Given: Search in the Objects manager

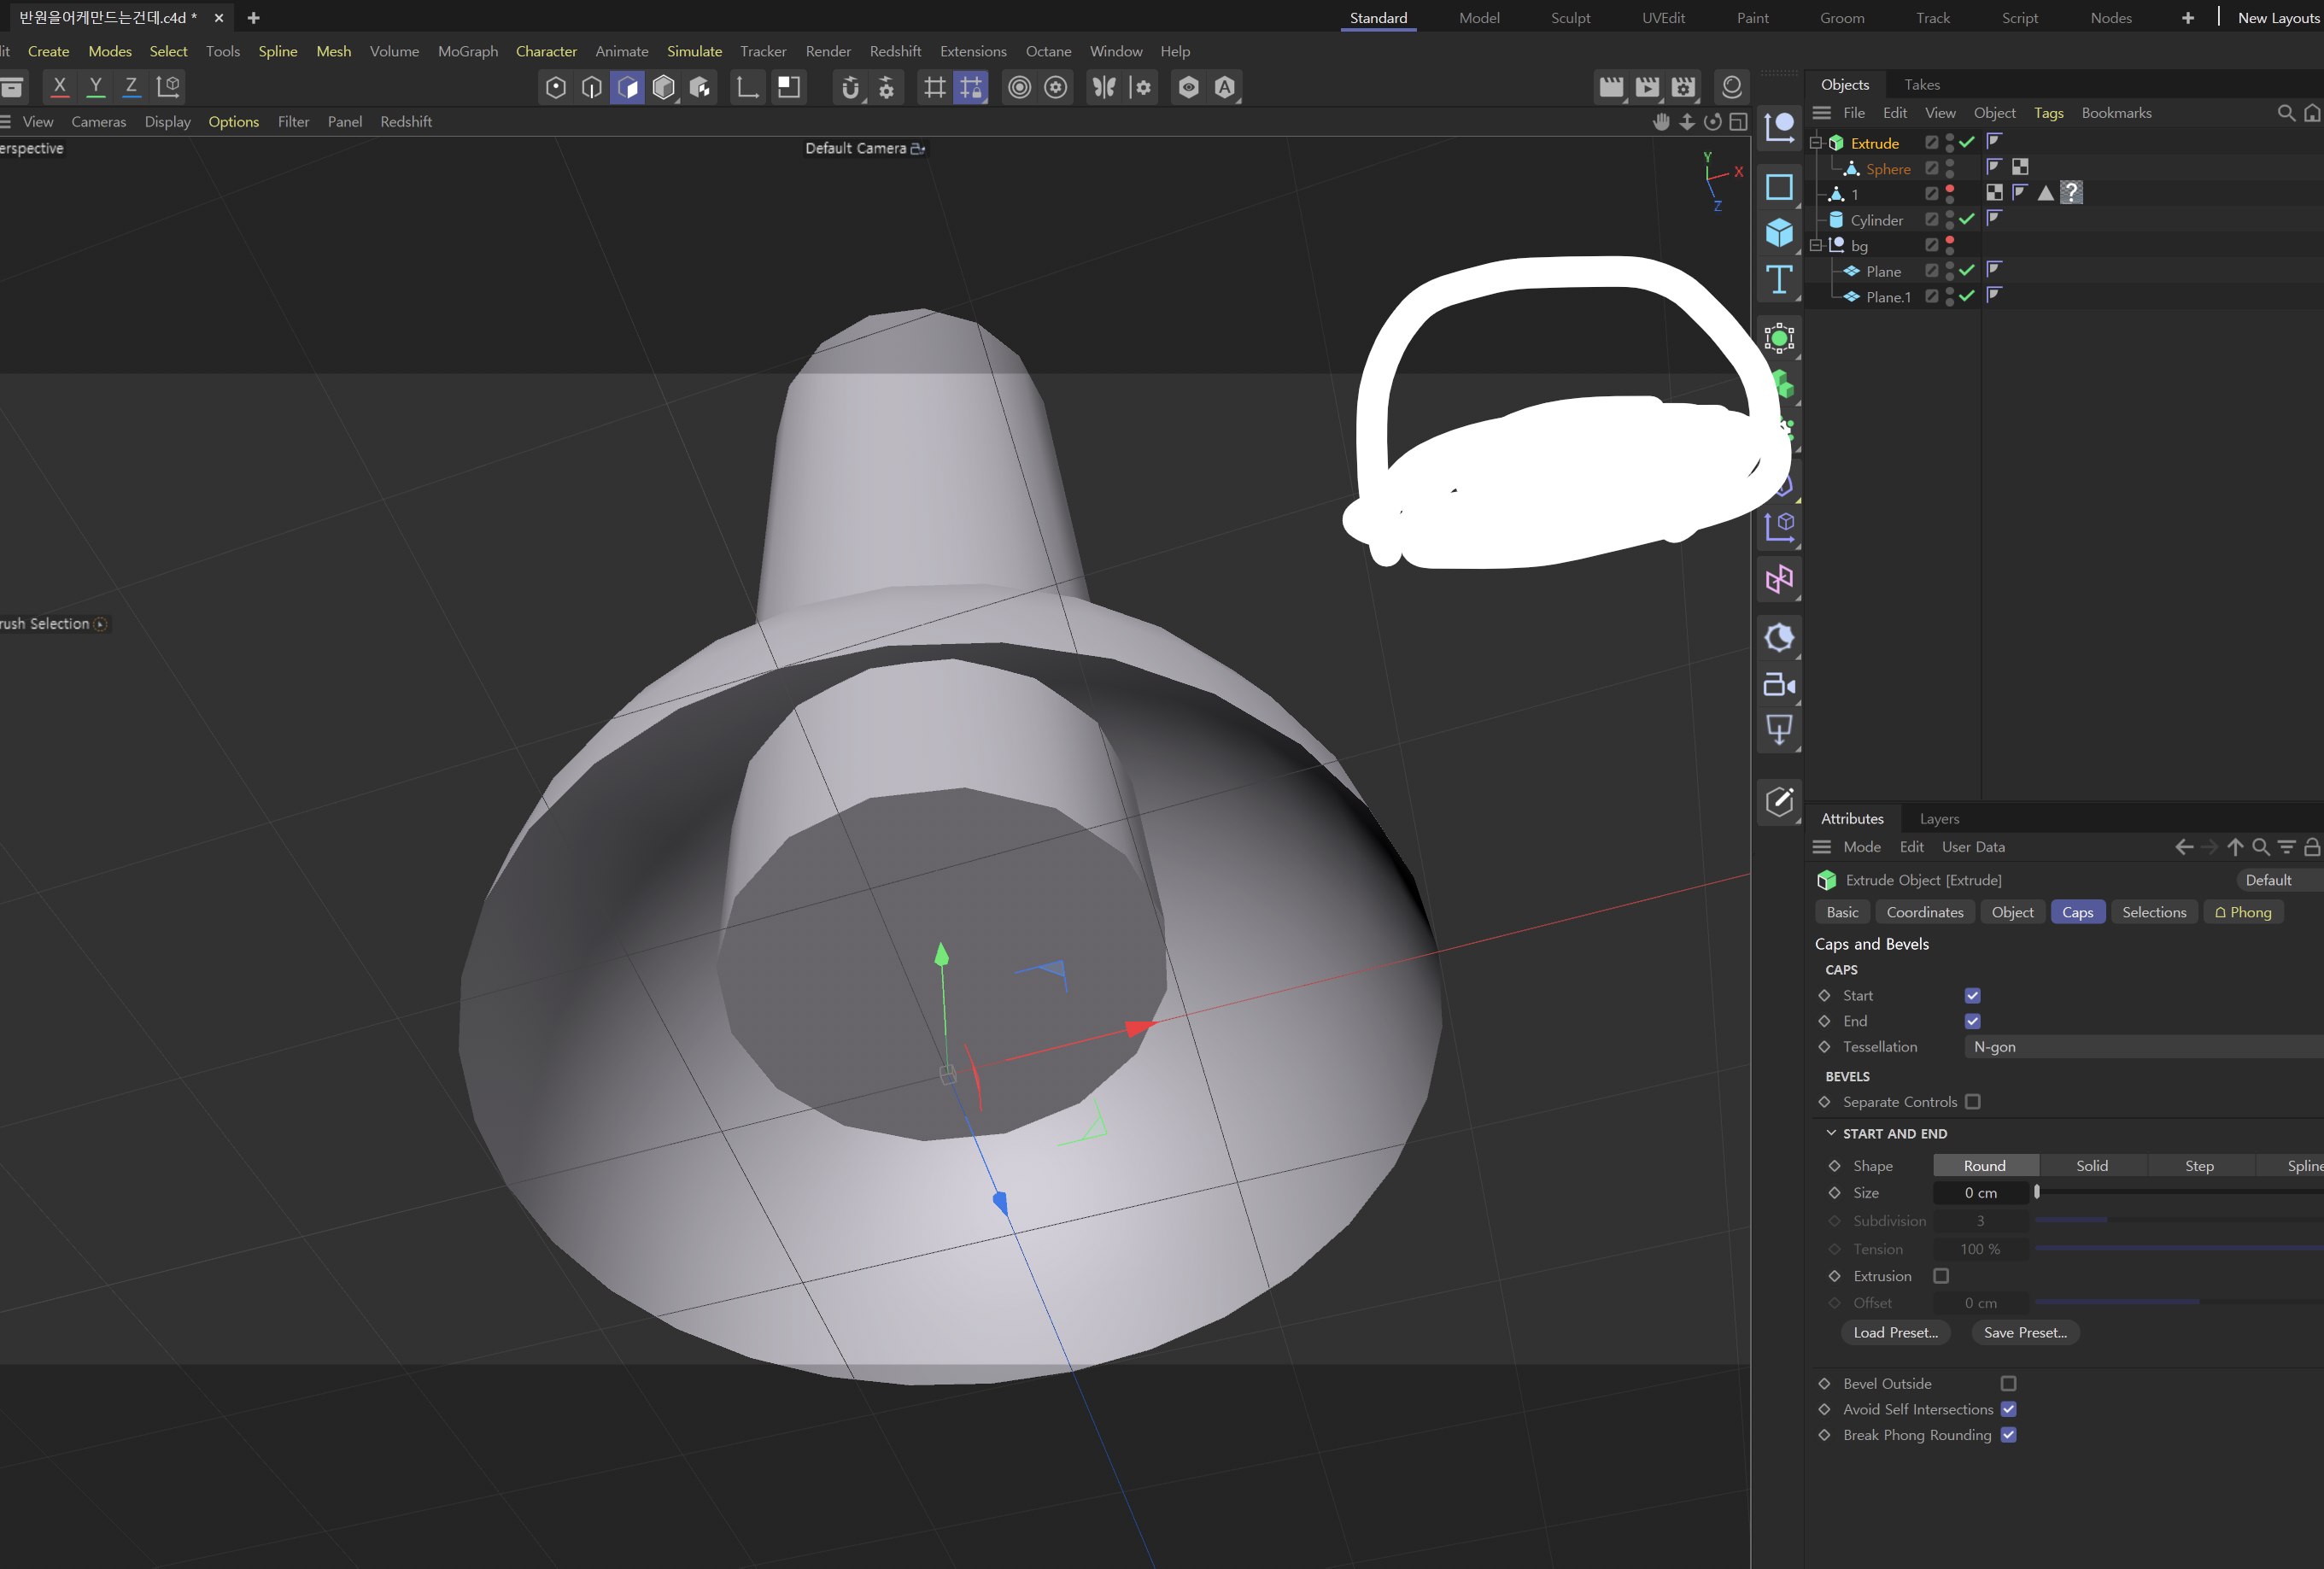Looking at the screenshot, I should pyautogui.click(x=2285, y=113).
